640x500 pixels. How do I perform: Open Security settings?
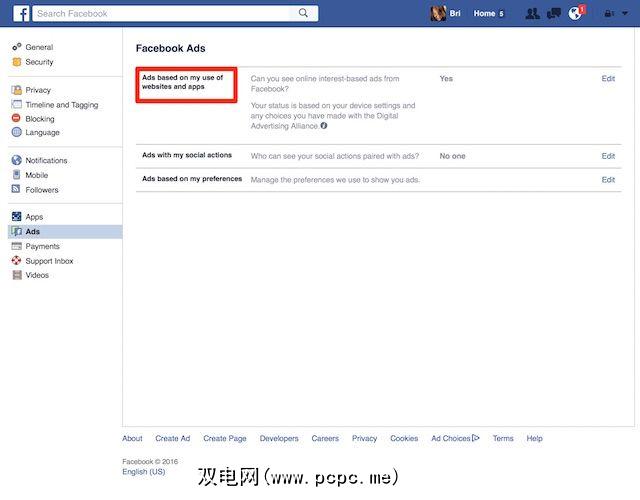[x=39, y=62]
